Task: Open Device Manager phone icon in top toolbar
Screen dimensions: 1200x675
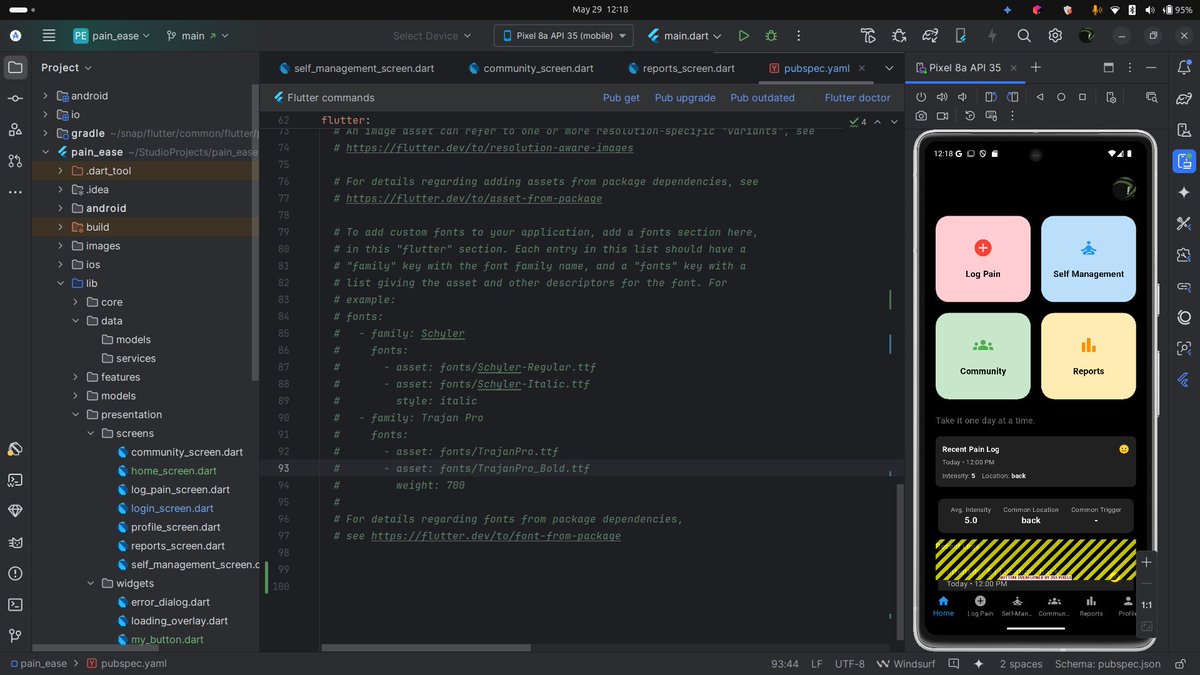Action: 961,35
